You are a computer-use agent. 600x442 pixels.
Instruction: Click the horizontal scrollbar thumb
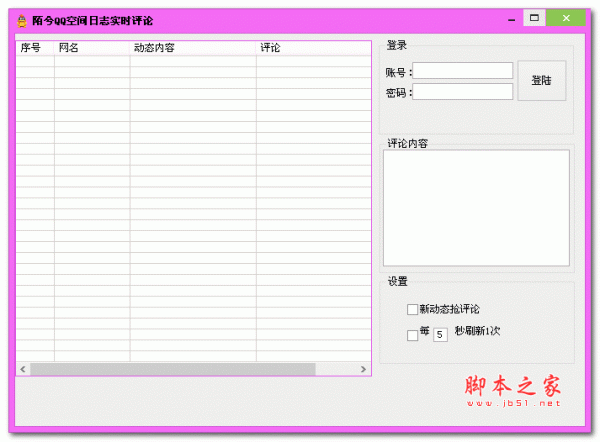173,369
